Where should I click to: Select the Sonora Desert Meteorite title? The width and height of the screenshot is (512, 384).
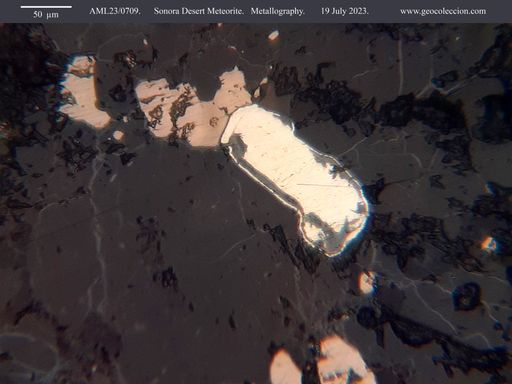click(199, 11)
